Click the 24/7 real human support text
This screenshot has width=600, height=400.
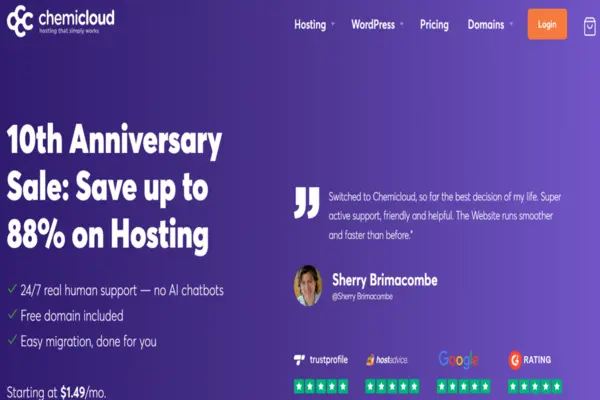click(122, 291)
